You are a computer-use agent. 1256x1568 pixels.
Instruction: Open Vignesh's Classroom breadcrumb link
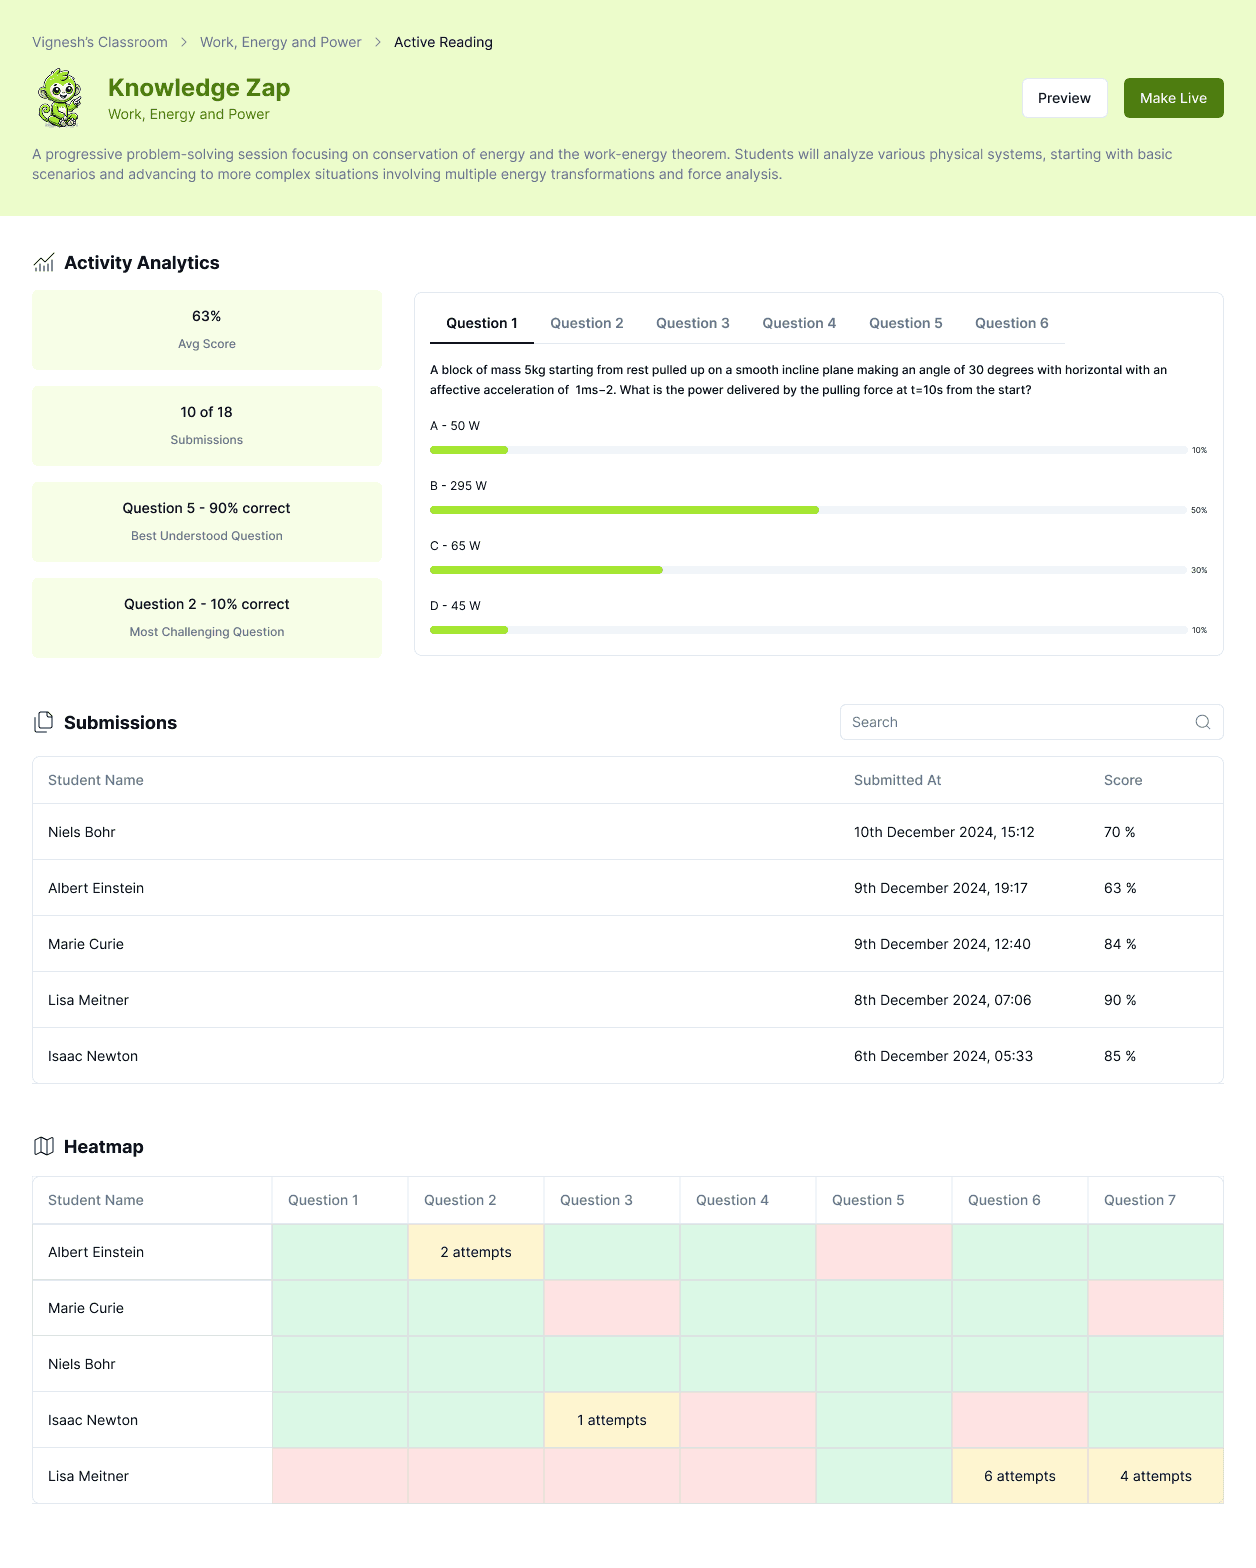pyautogui.click(x=100, y=42)
